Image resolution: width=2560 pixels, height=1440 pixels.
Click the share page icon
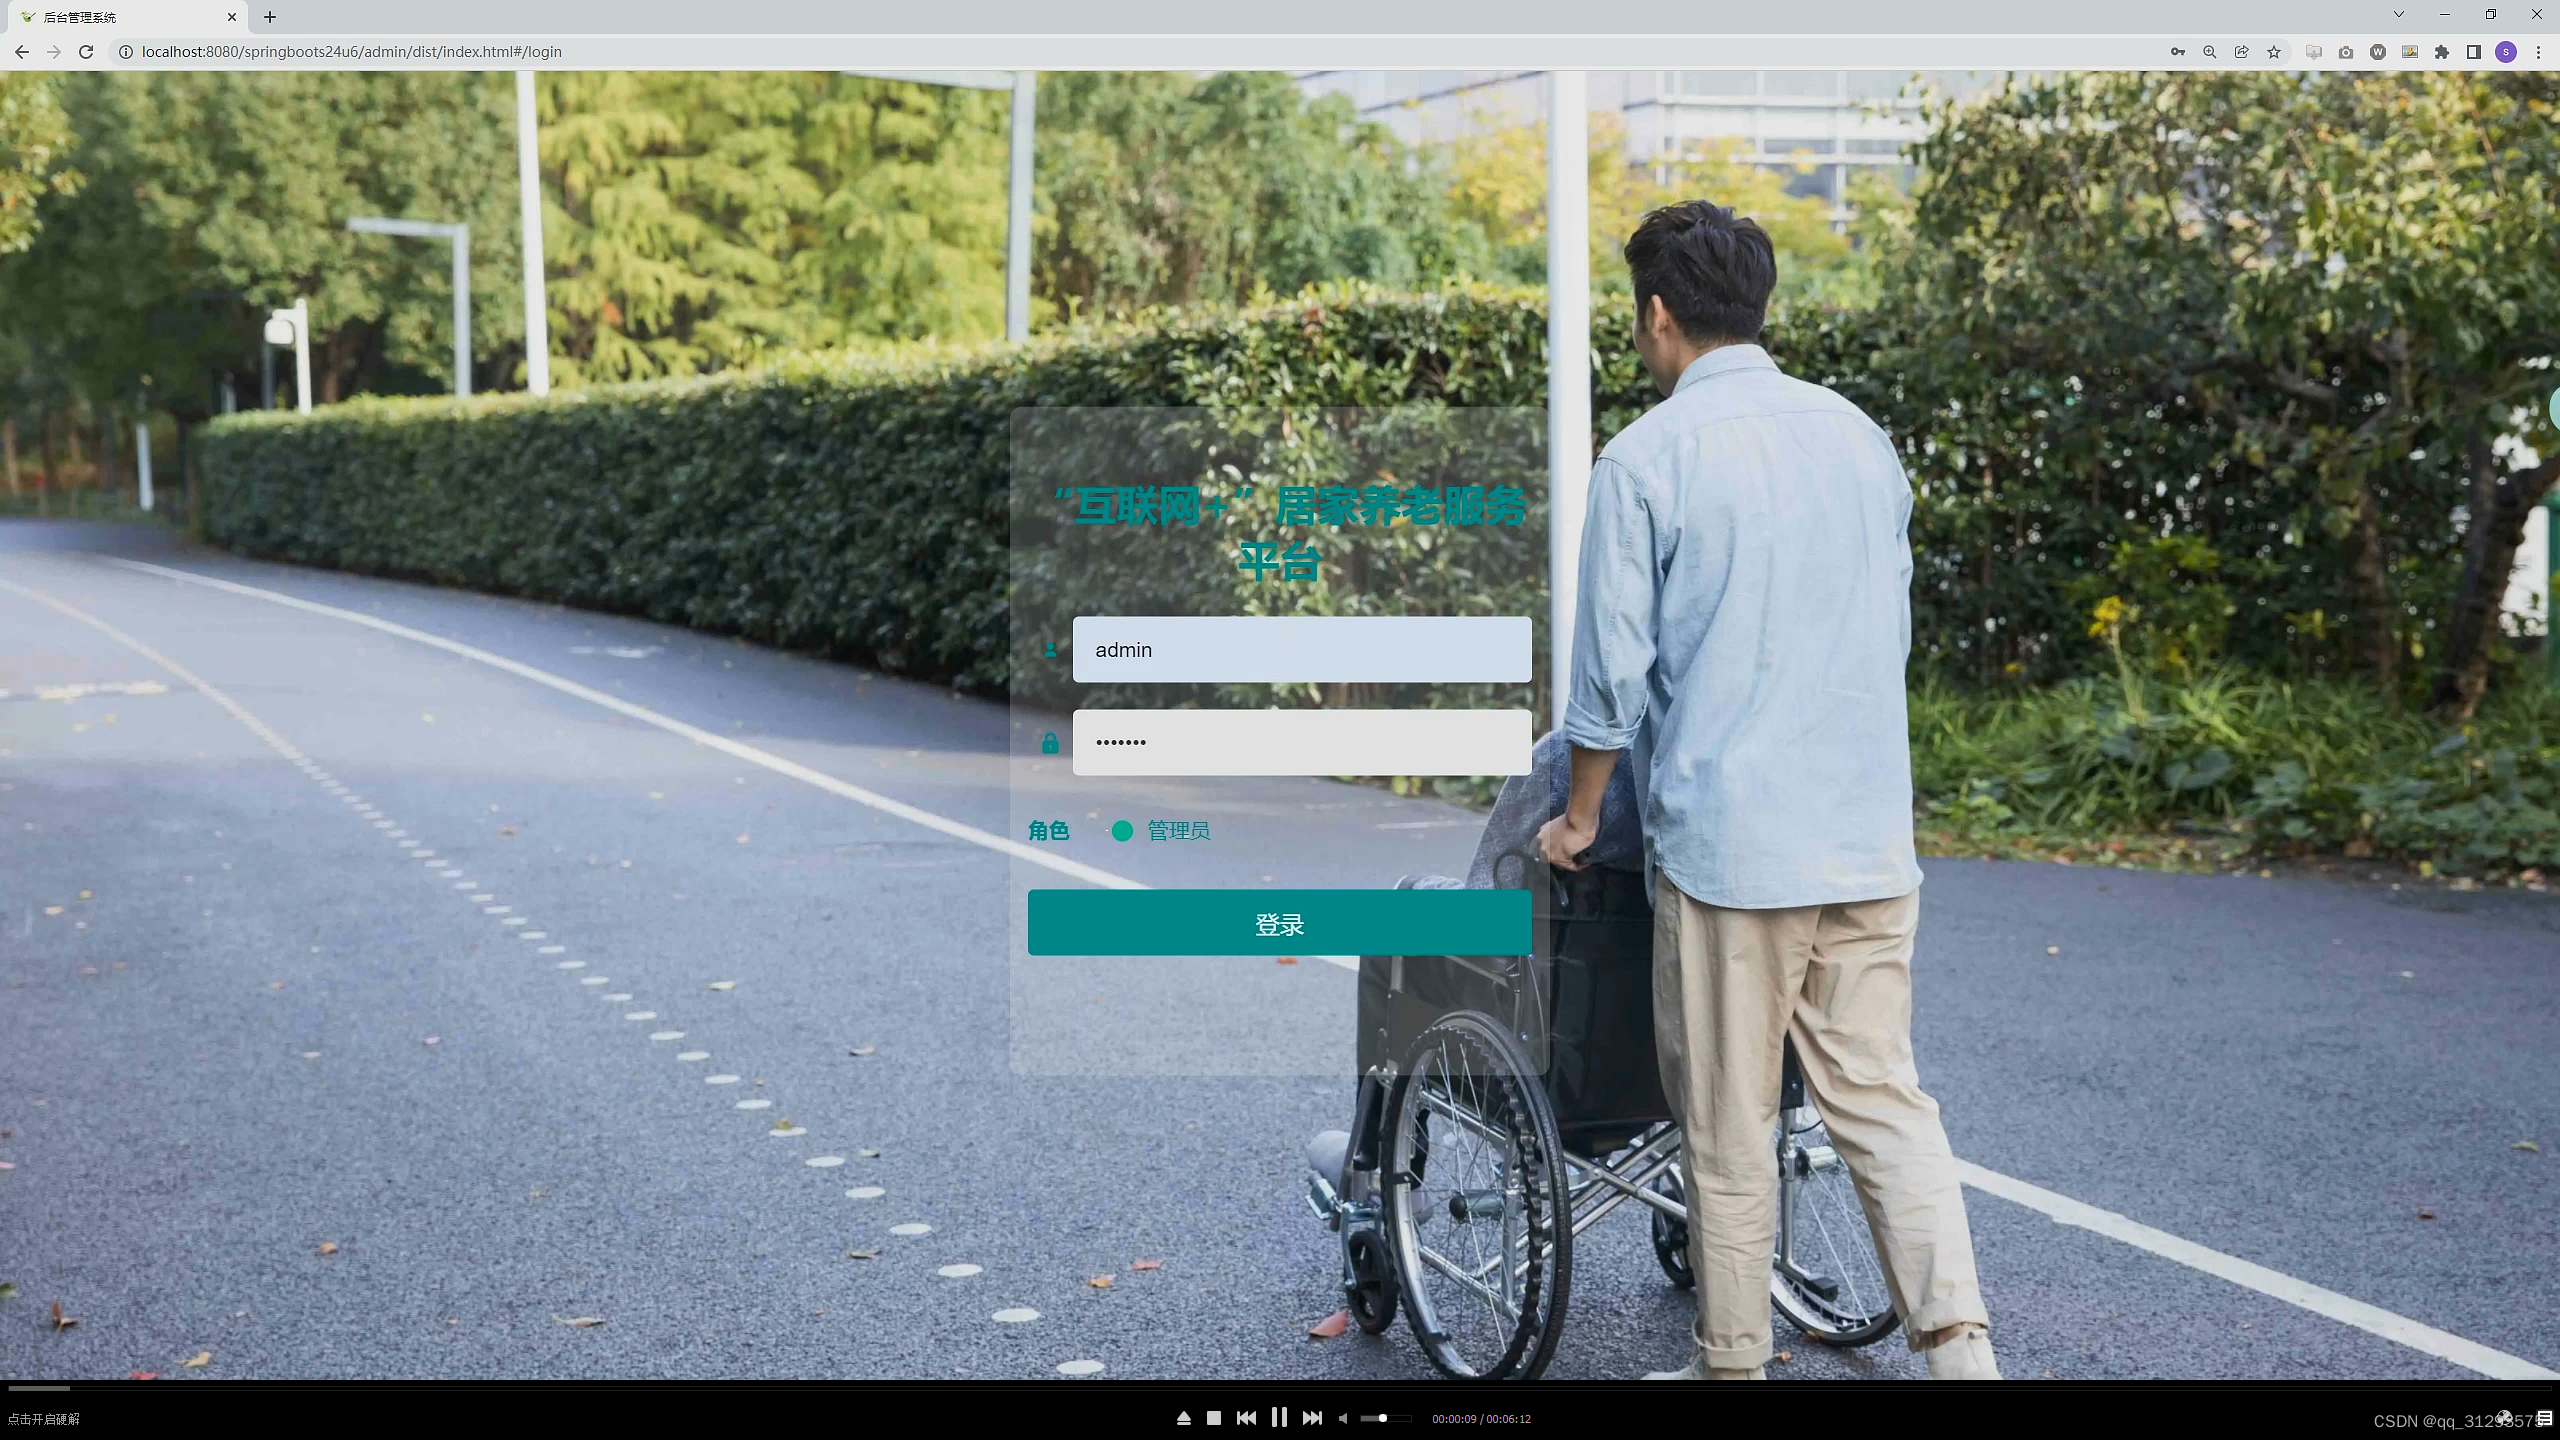(2241, 52)
